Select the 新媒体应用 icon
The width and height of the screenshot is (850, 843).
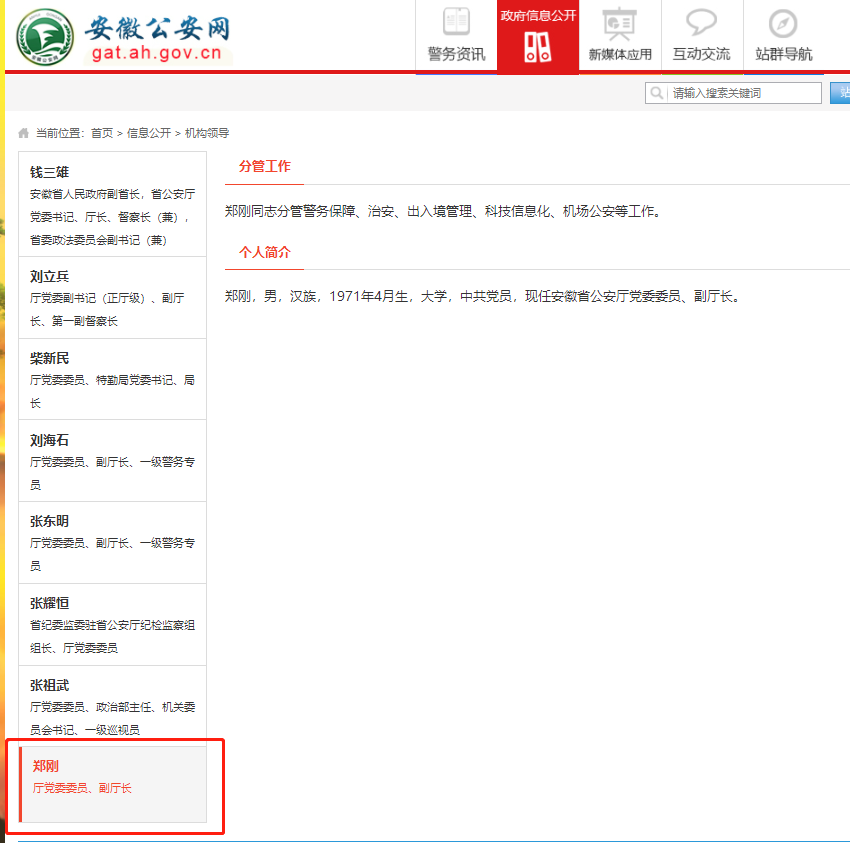(x=619, y=25)
